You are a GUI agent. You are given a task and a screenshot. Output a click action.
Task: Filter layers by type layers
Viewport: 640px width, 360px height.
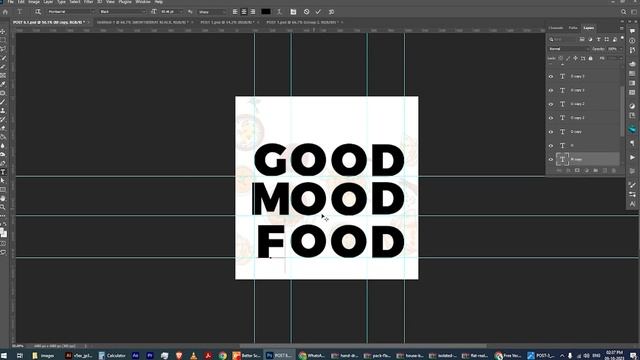599,39
